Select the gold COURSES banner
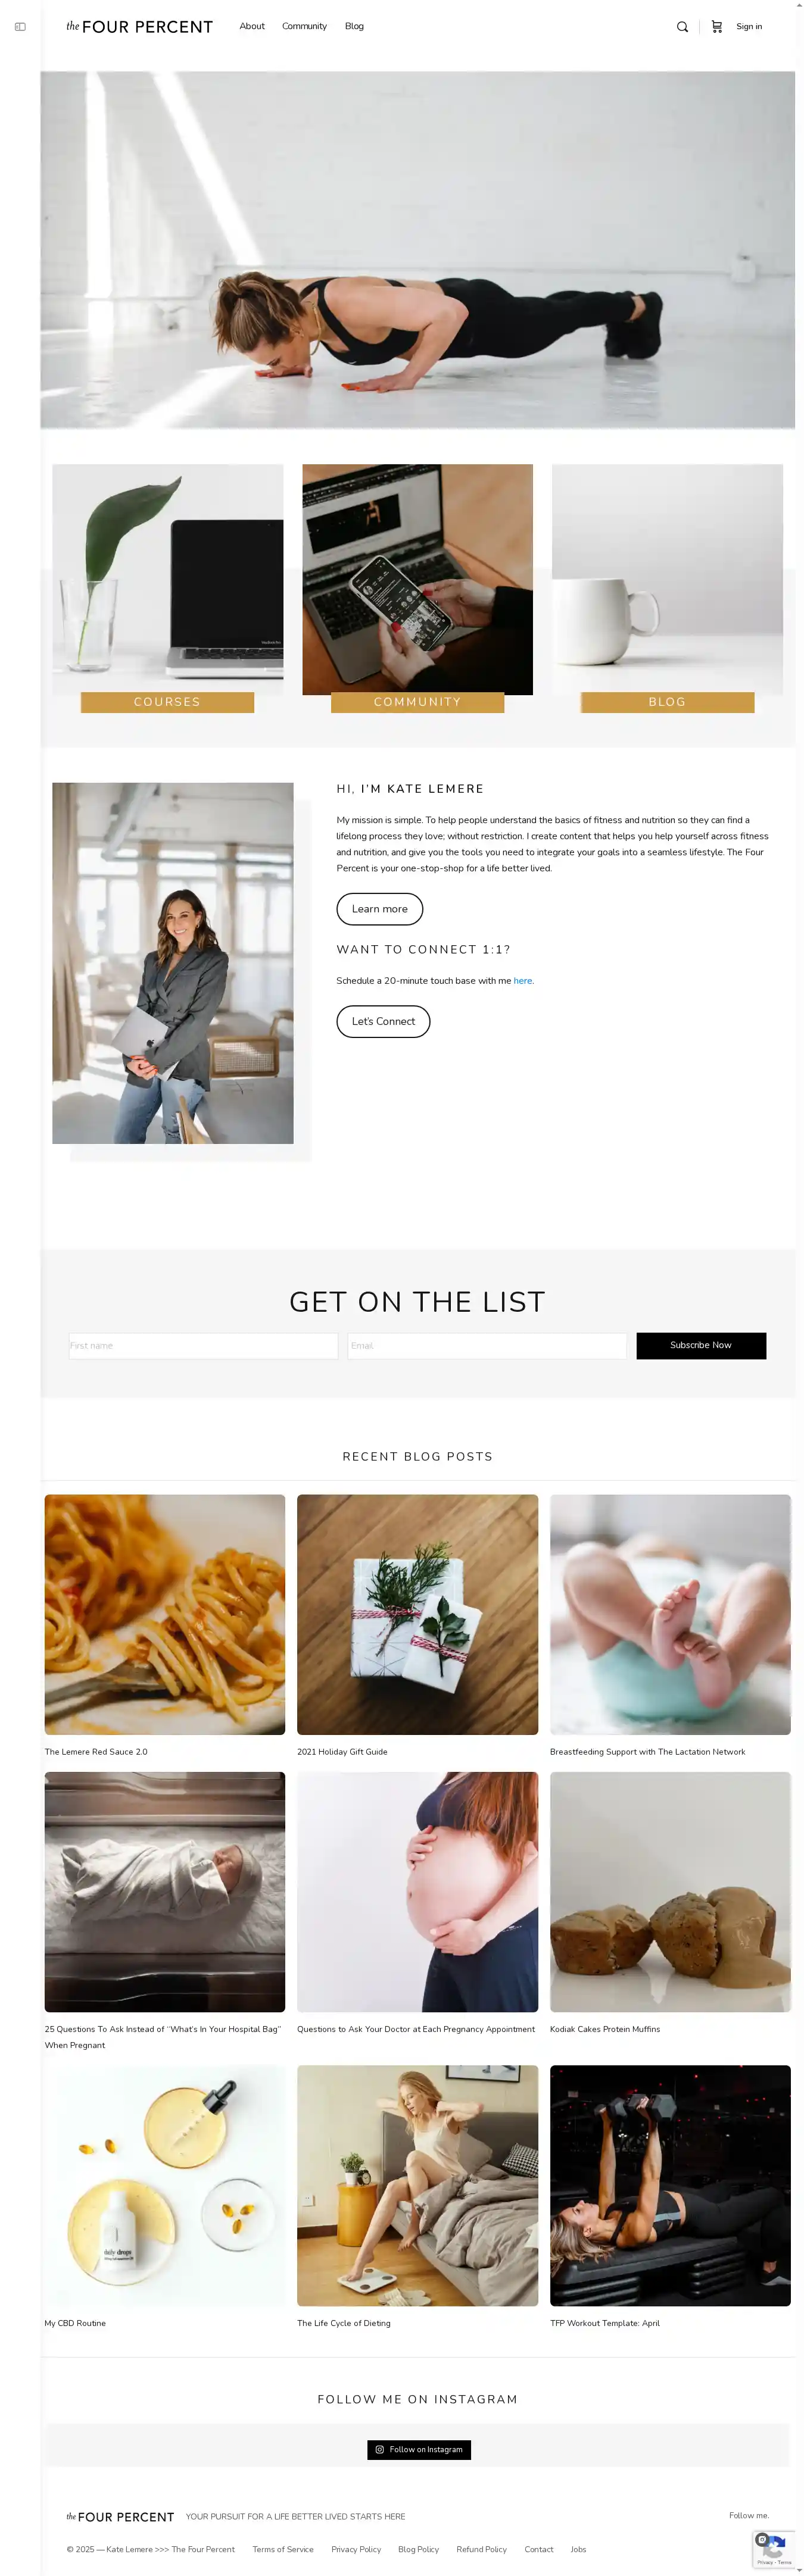The width and height of the screenshot is (804, 2576). 167,702
